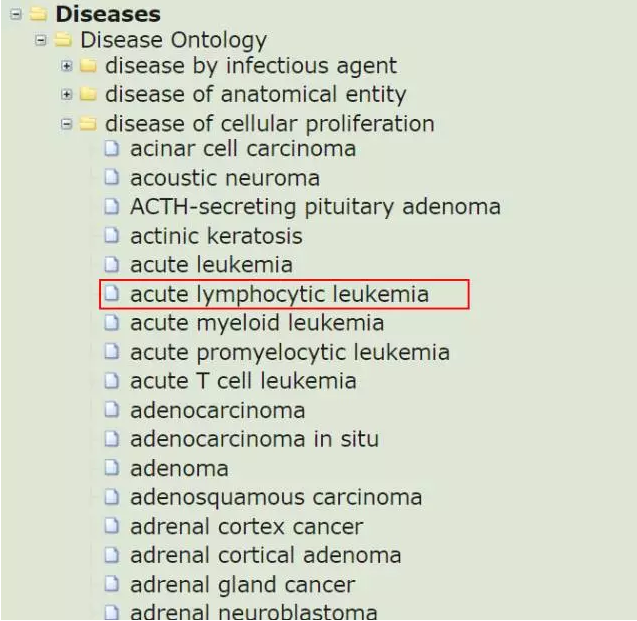Collapse disease of cellular proliferation node
637x621 pixels.
click(x=66, y=124)
